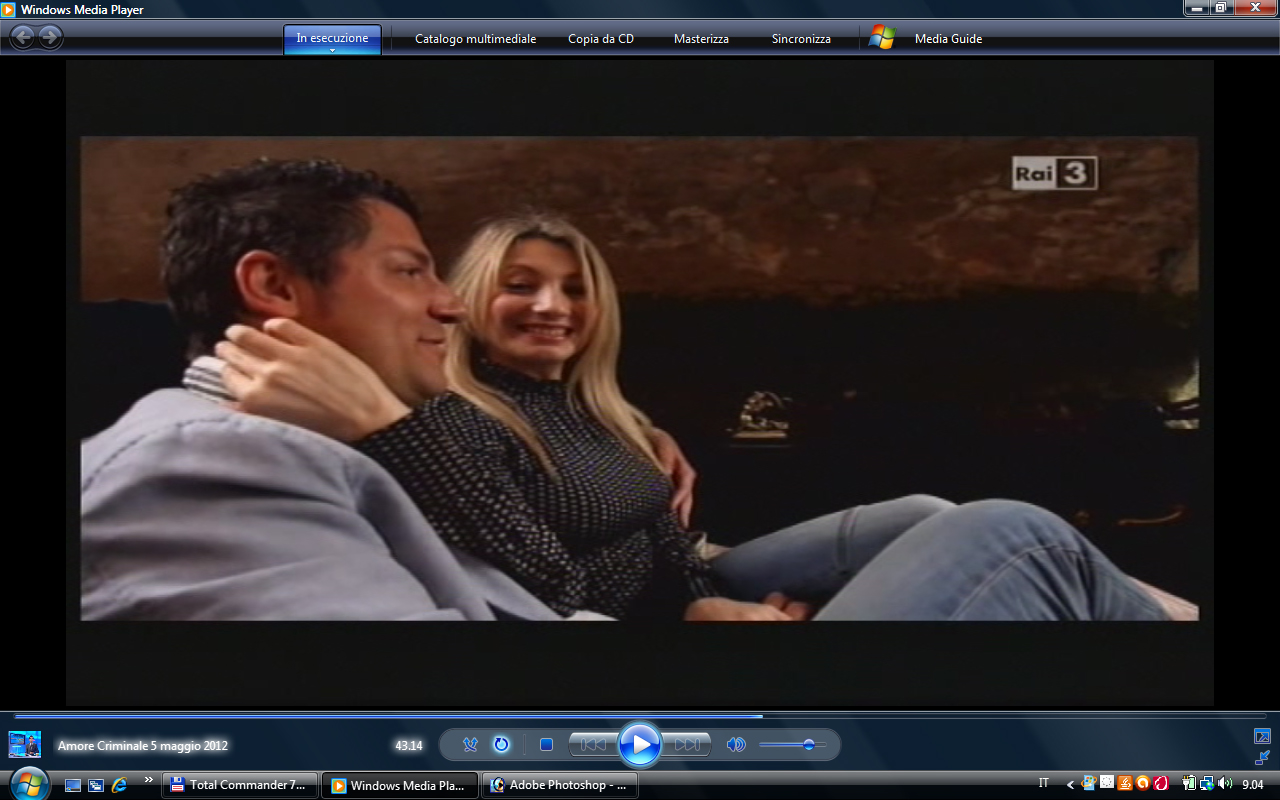Click the Windows messenger tray icon
This screenshot has height=800, width=1280.
pyautogui.click(x=1089, y=784)
